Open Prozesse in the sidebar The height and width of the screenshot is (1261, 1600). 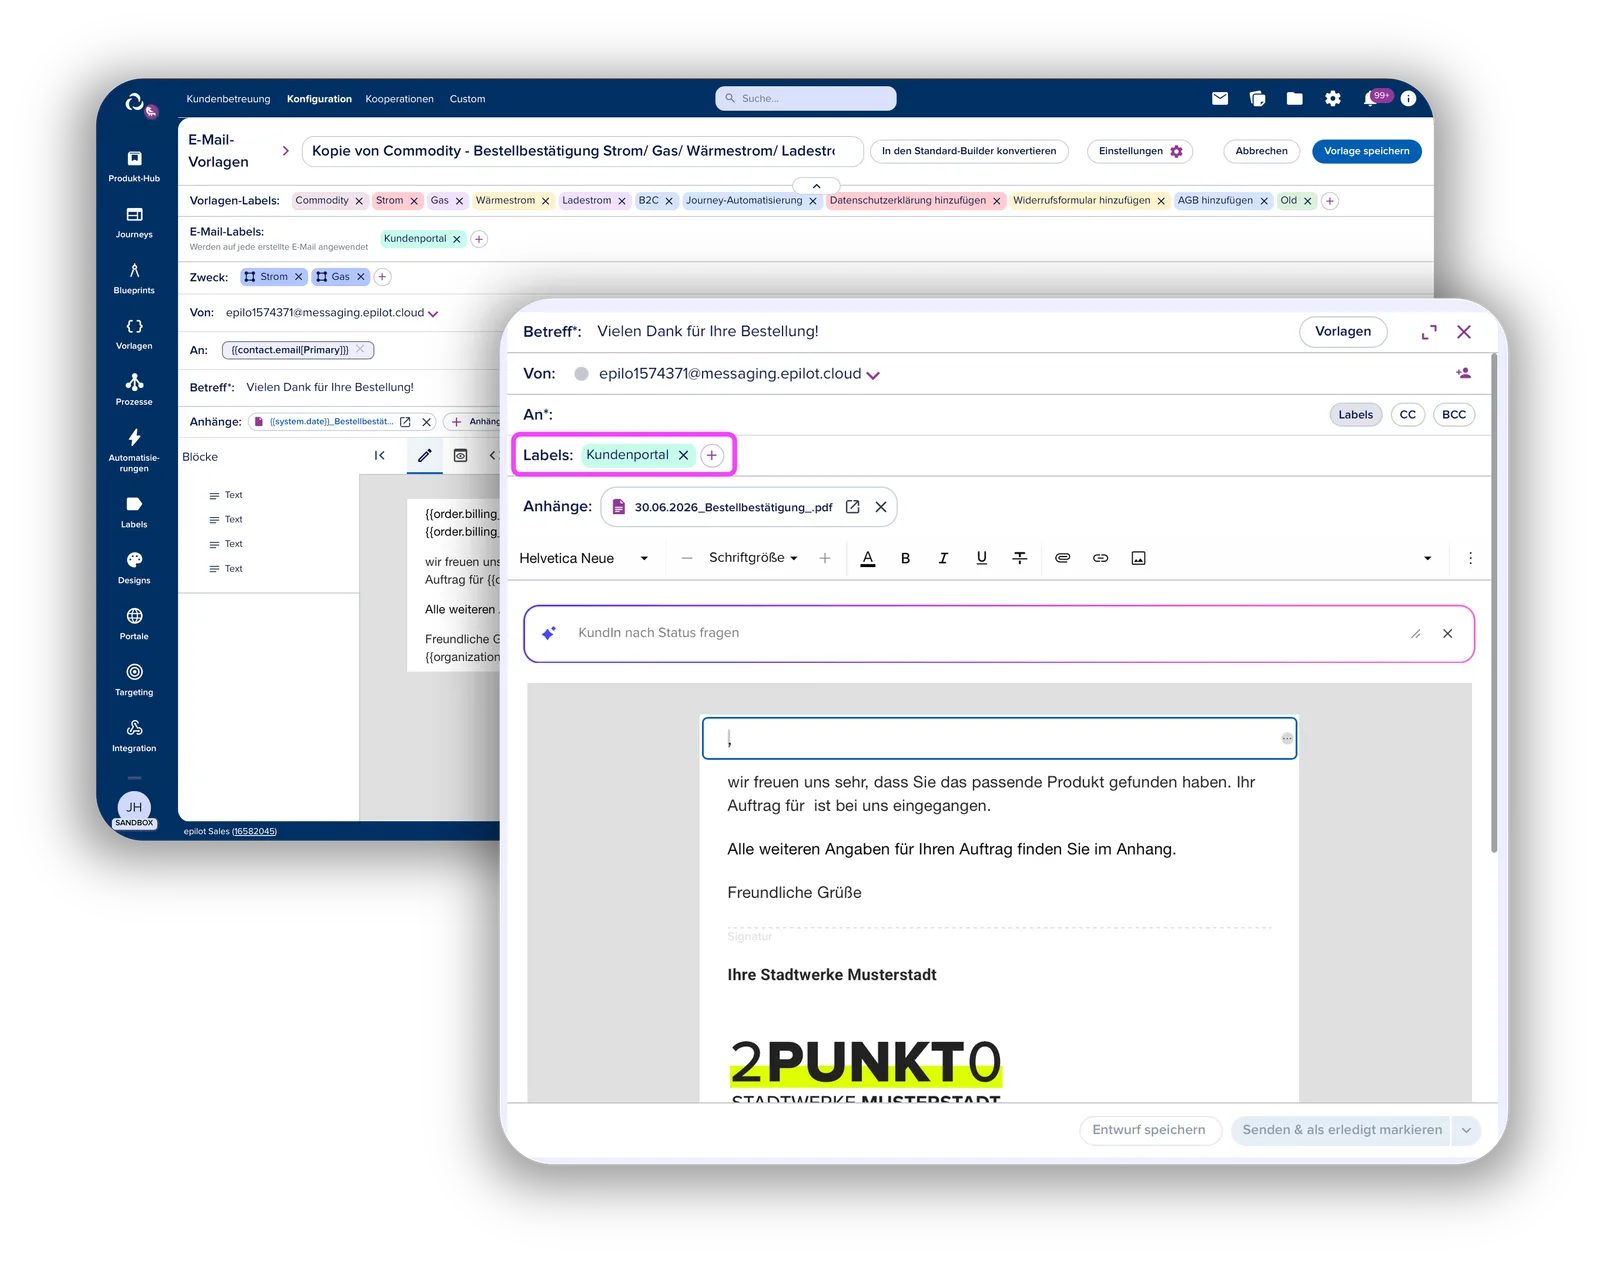coord(134,390)
